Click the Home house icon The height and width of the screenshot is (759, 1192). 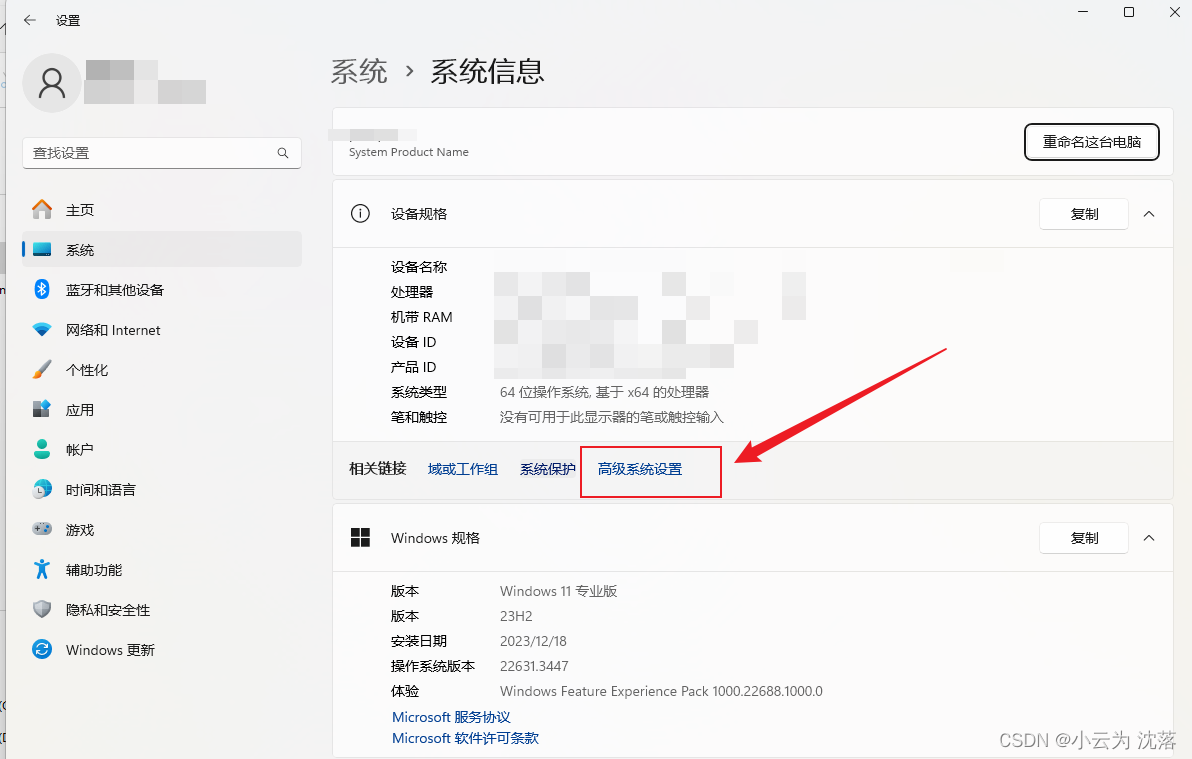point(42,209)
